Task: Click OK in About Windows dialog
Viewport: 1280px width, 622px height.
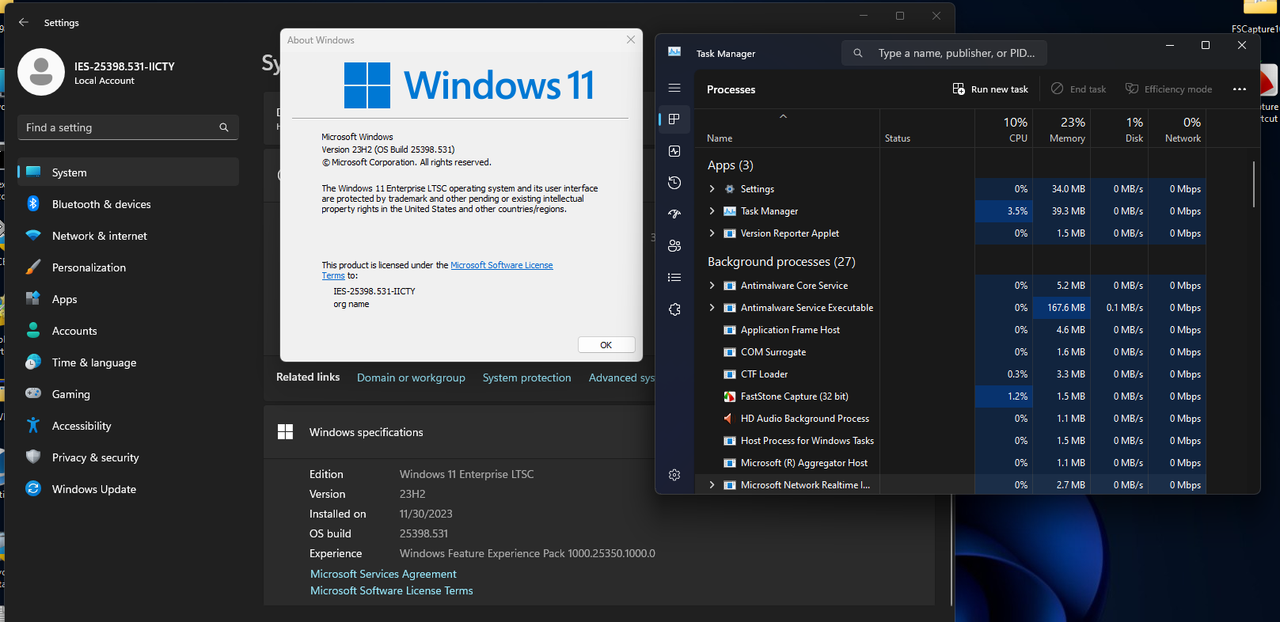Action: 606,344
